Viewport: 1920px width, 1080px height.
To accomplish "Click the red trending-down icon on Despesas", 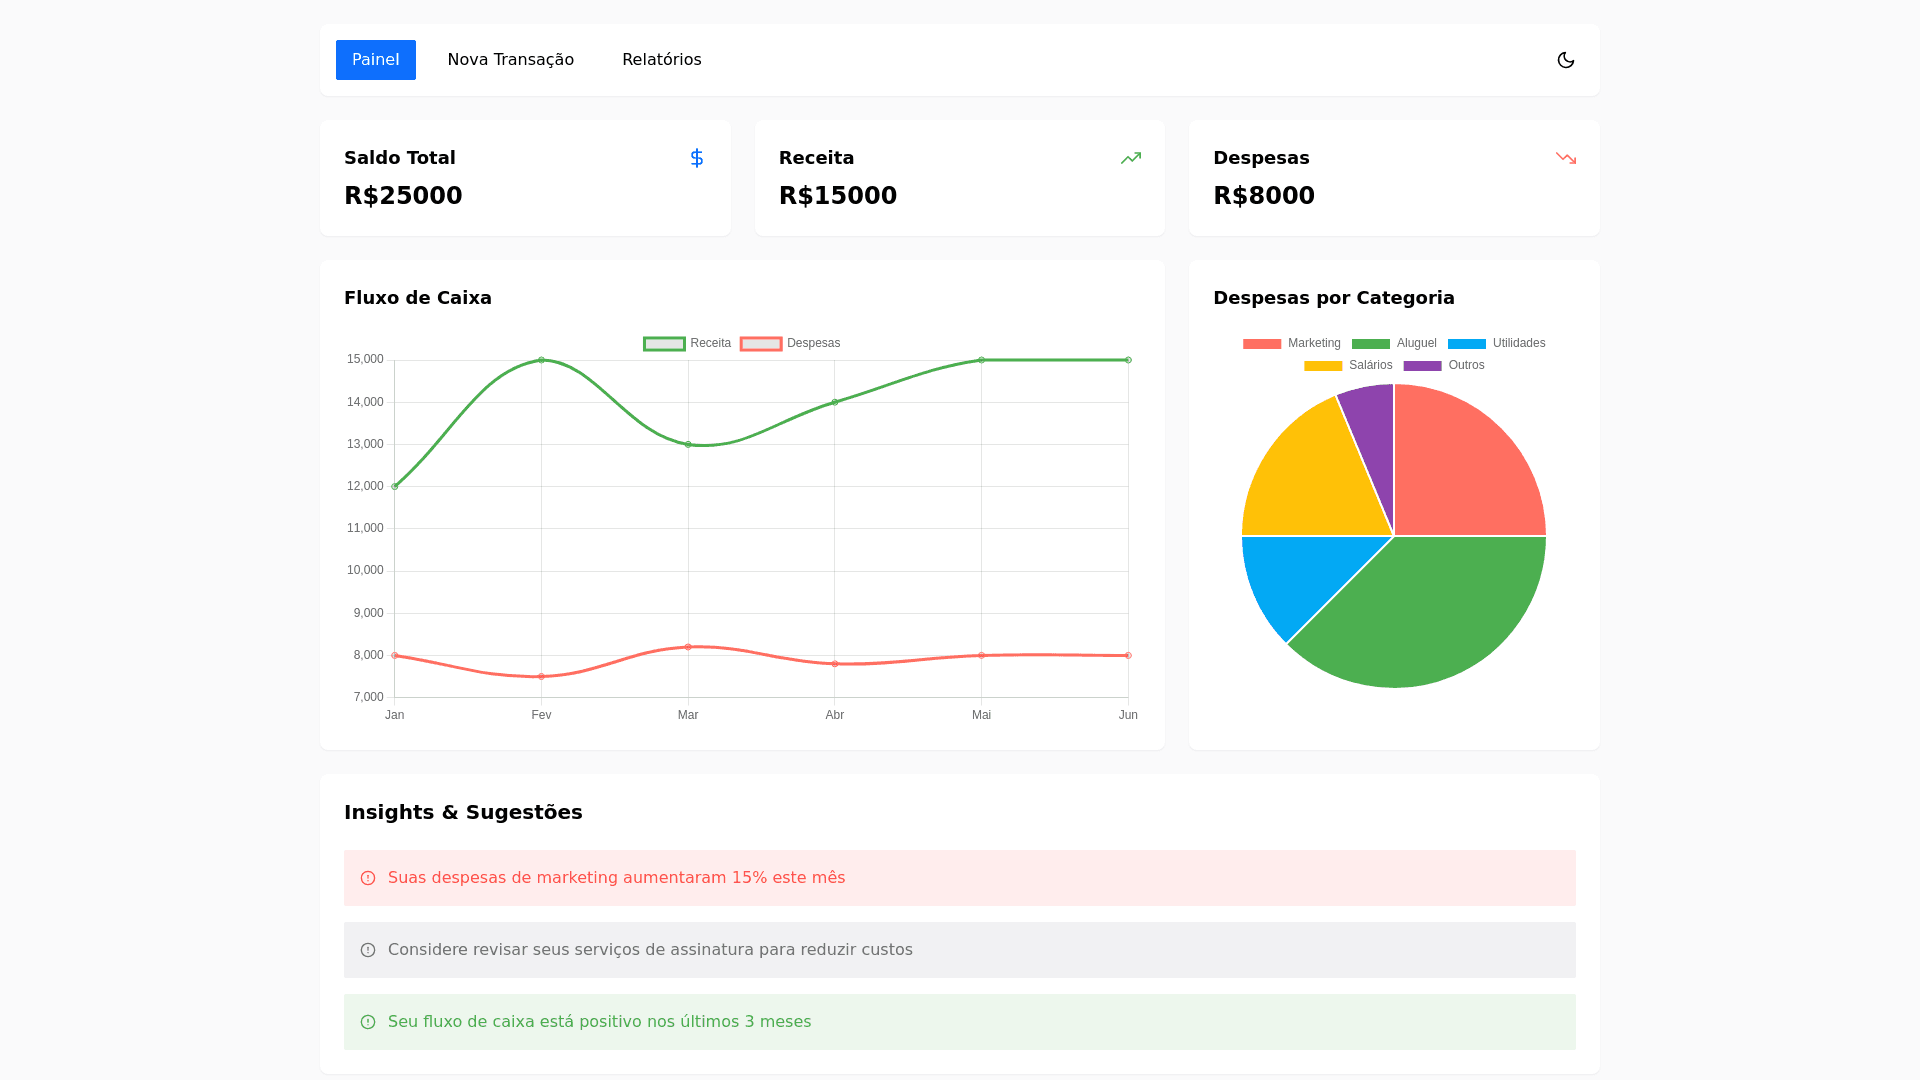I will (1566, 158).
